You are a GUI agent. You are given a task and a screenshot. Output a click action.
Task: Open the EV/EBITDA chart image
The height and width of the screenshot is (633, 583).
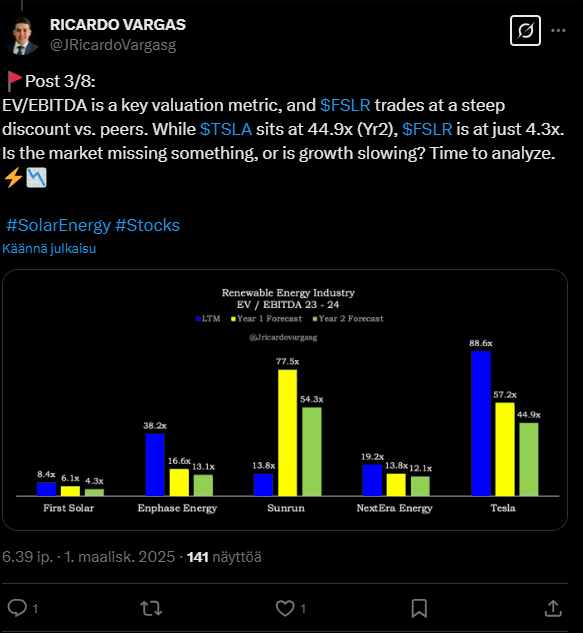click(x=285, y=400)
